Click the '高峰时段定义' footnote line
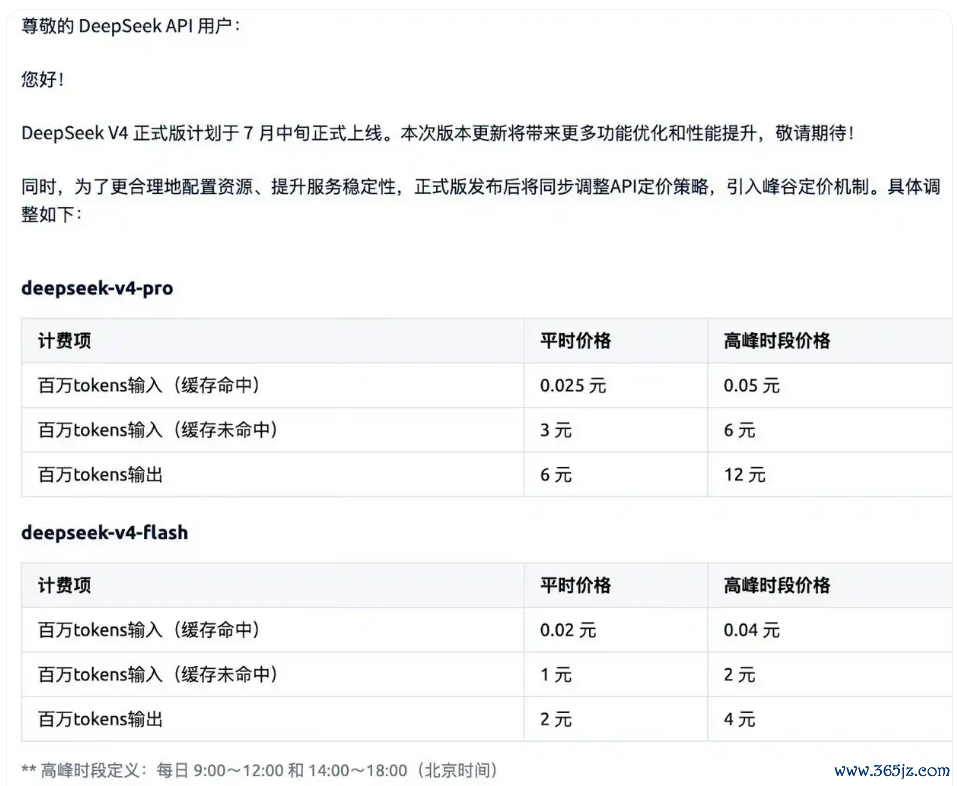 260,770
